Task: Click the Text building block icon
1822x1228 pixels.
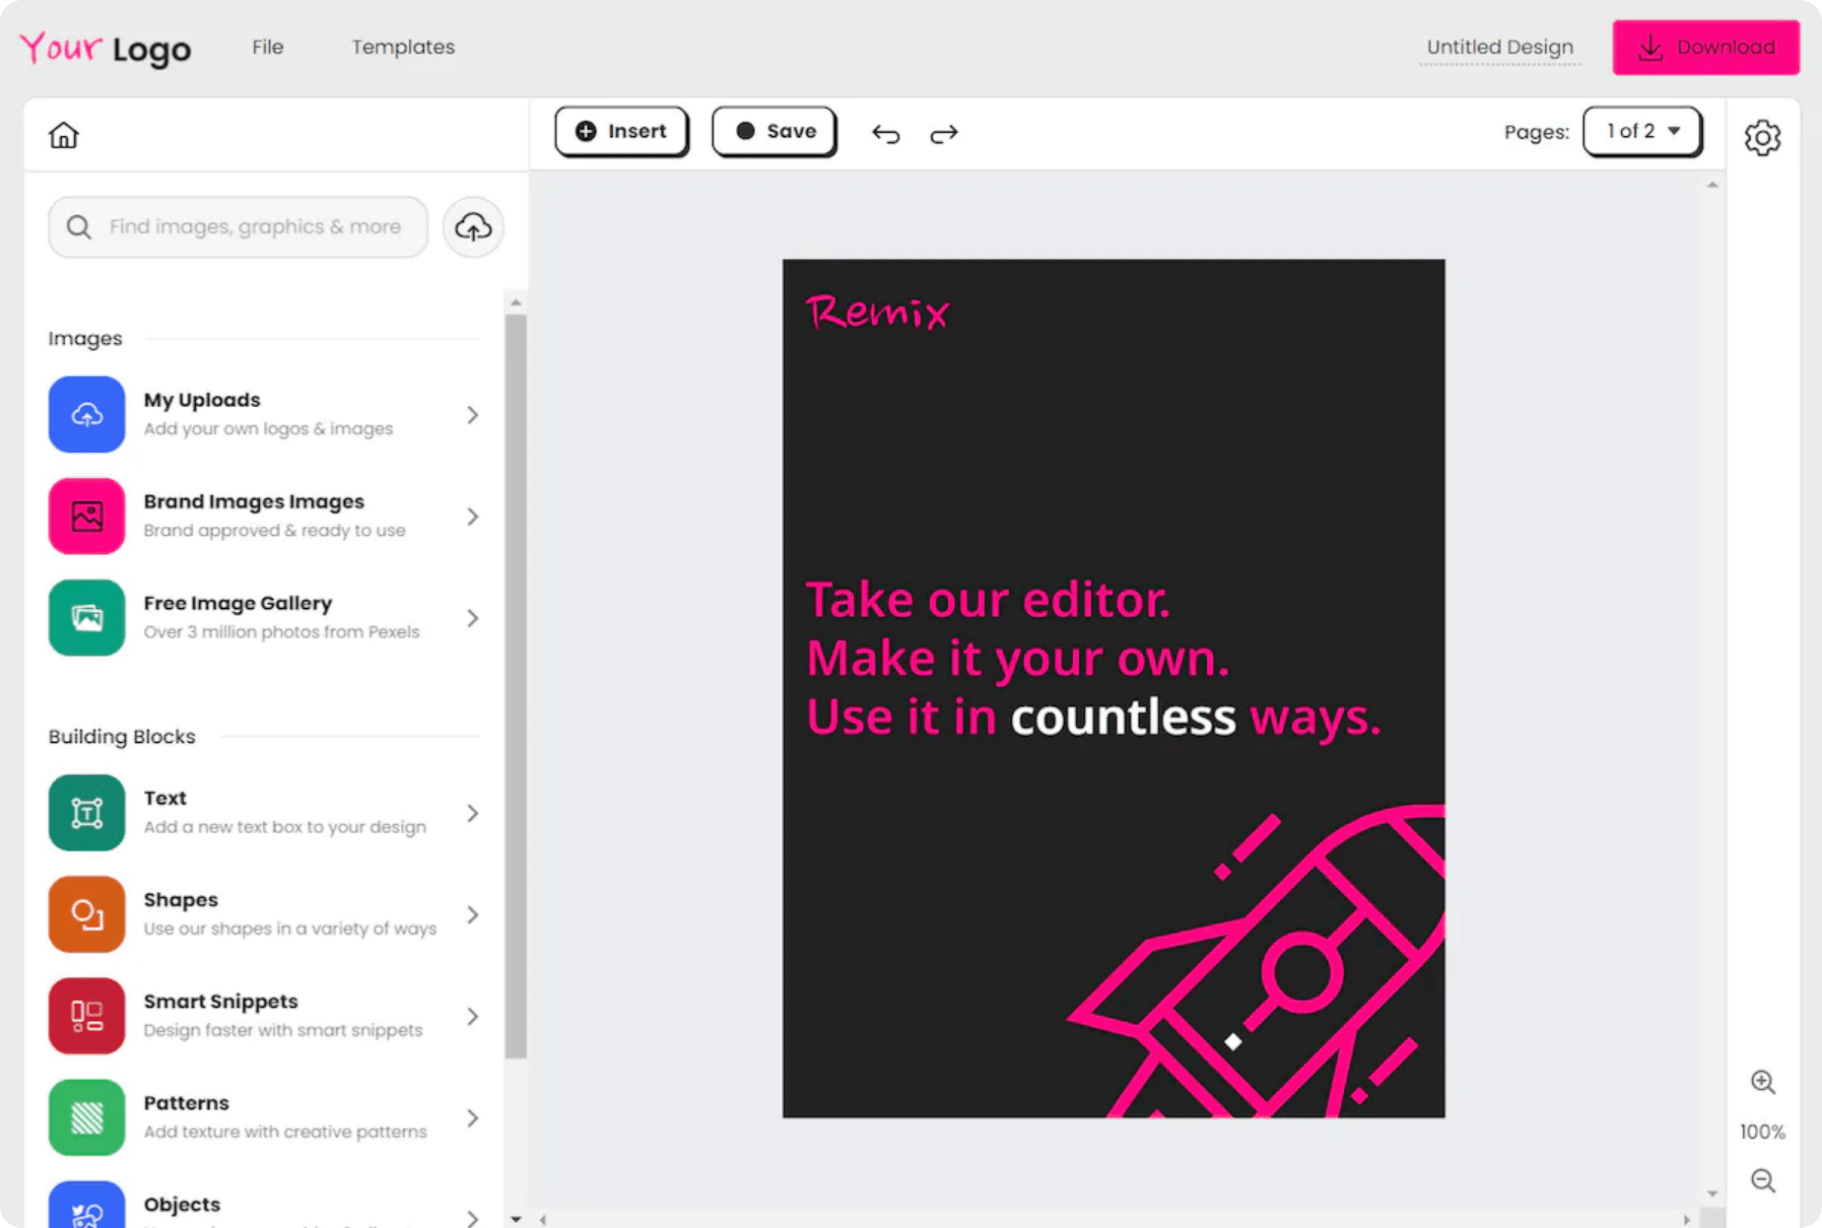Action: coord(87,813)
